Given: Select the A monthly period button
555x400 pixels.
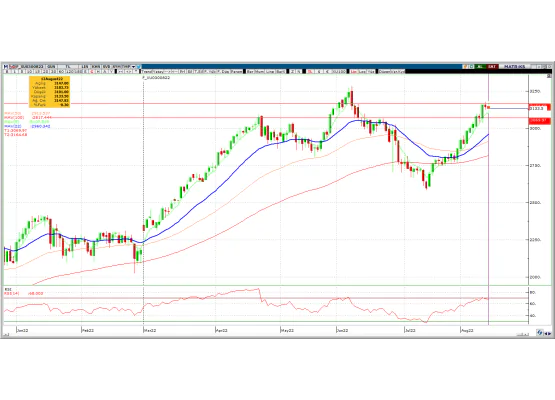Looking at the screenshot, I should (x=105, y=71).
